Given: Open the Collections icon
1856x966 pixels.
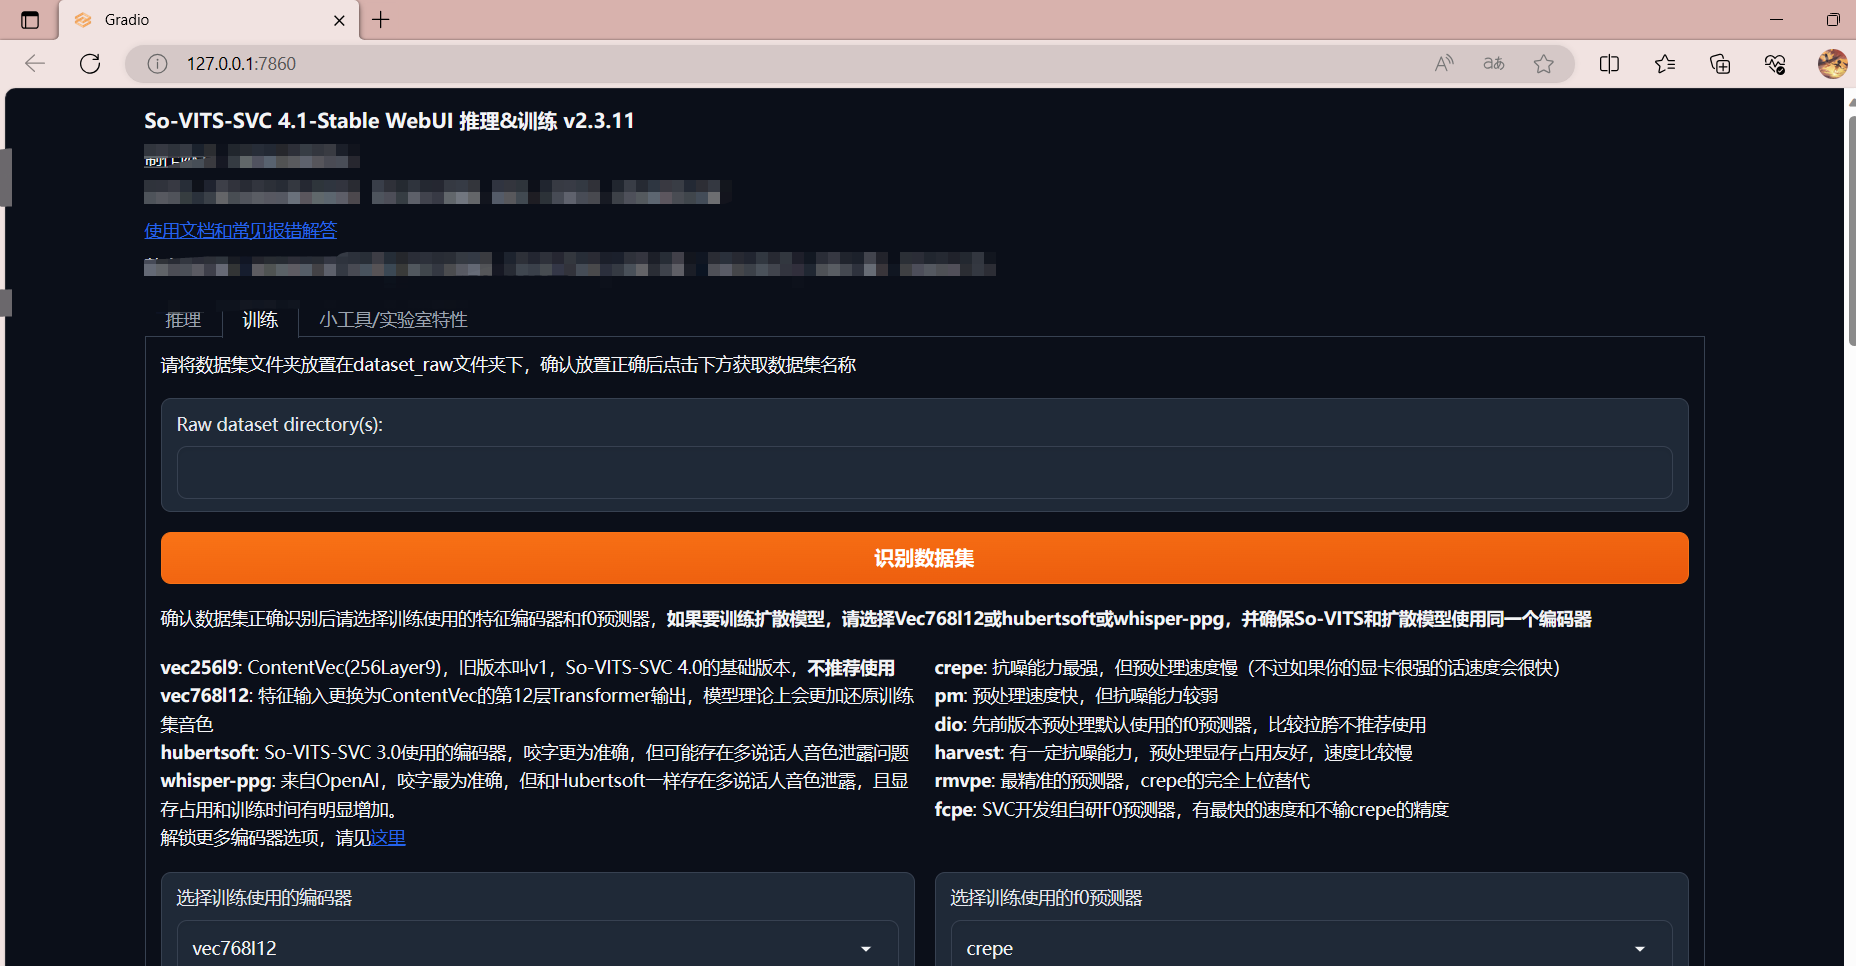Looking at the screenshot, I should click(1720, 64).
